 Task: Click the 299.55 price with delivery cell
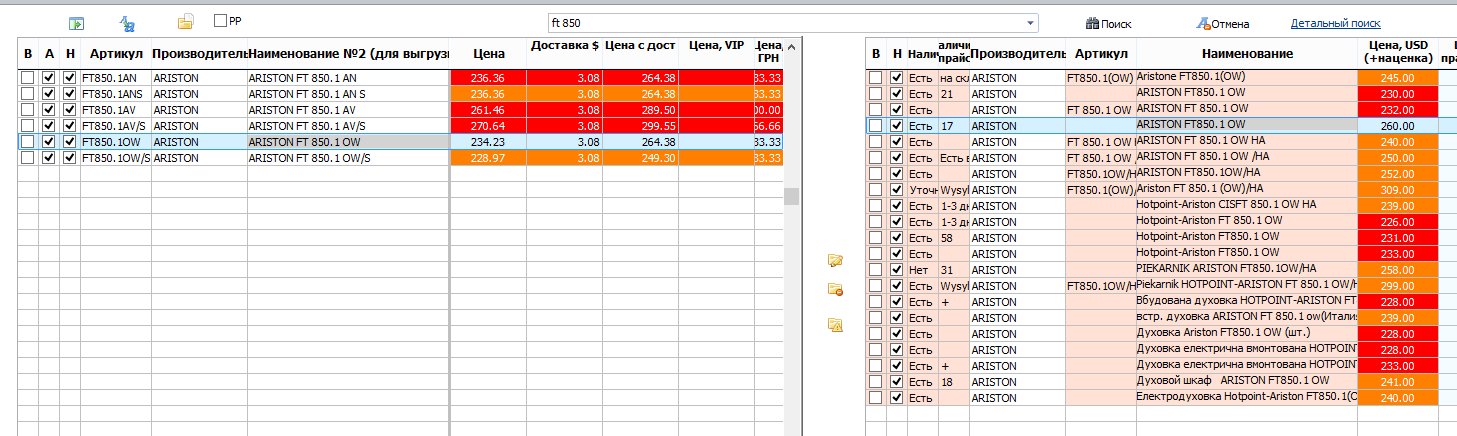click(640, 126)
